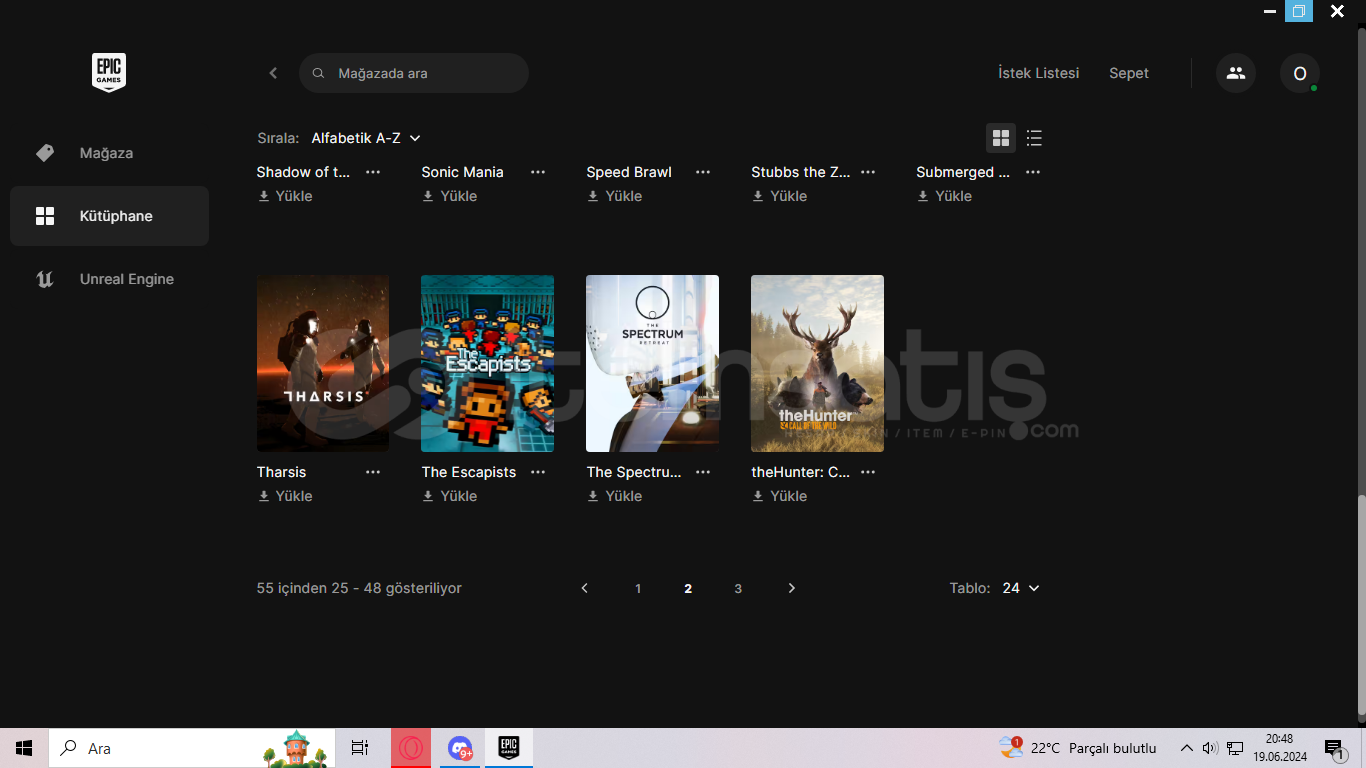
Task: Open options menu for Sonic Mania
Action: tap(538, 172)
